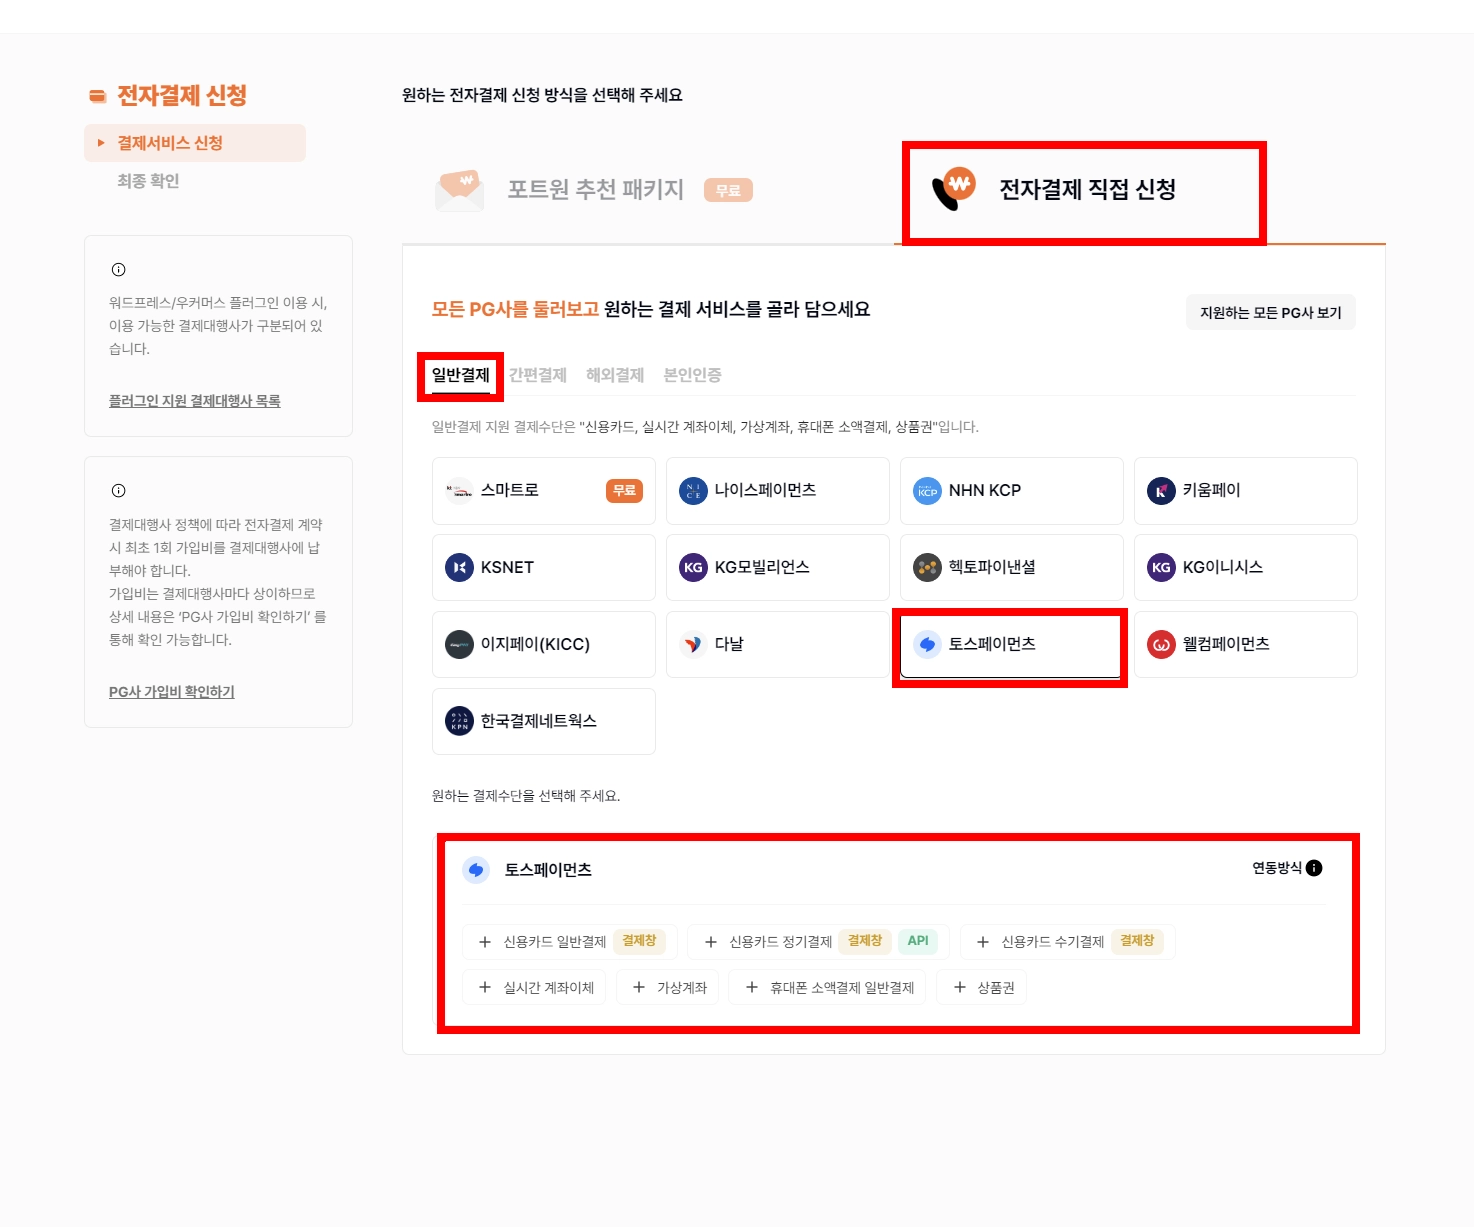Screen dimensions: 1474x1227
Task: Choose the 나이스페이먼츠 provider card
Action: pos(778,491)
